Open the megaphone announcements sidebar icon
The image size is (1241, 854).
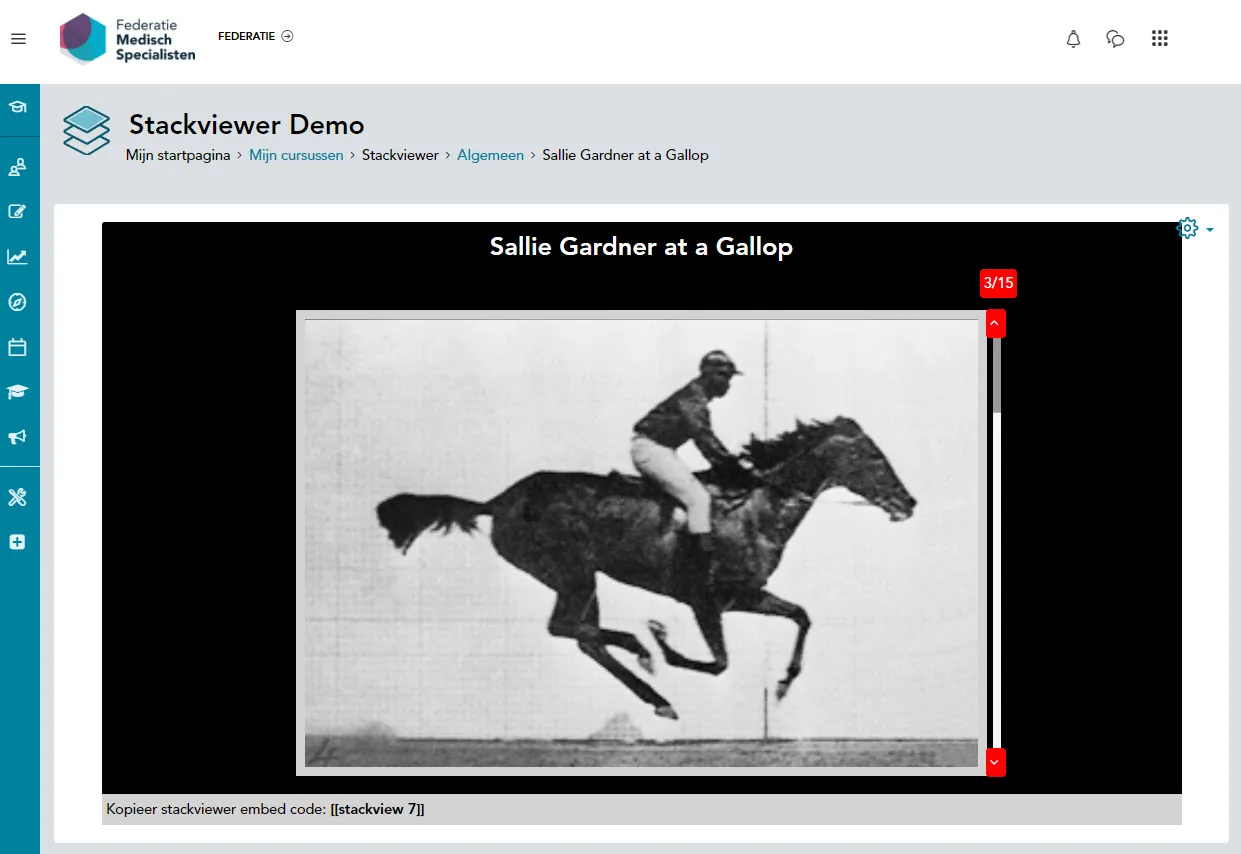click(x=17, y=437)
